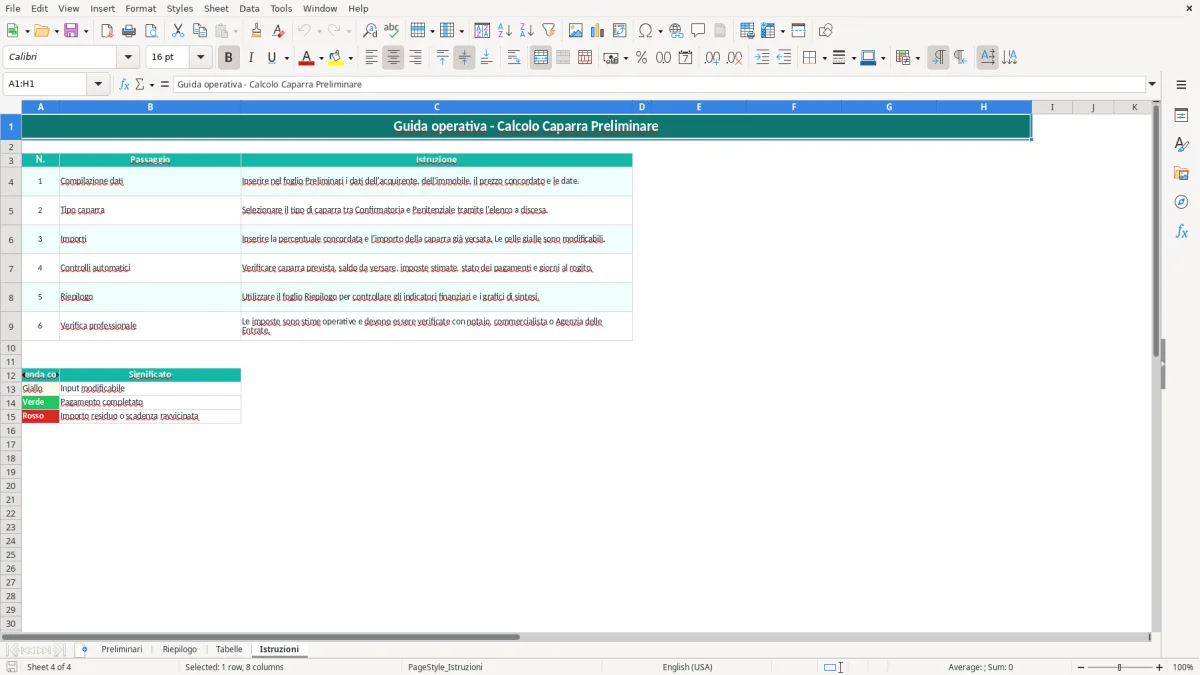Toggle Center Vertically alignment
Viewport: 1200px width, 675px height.
[464, 58]
